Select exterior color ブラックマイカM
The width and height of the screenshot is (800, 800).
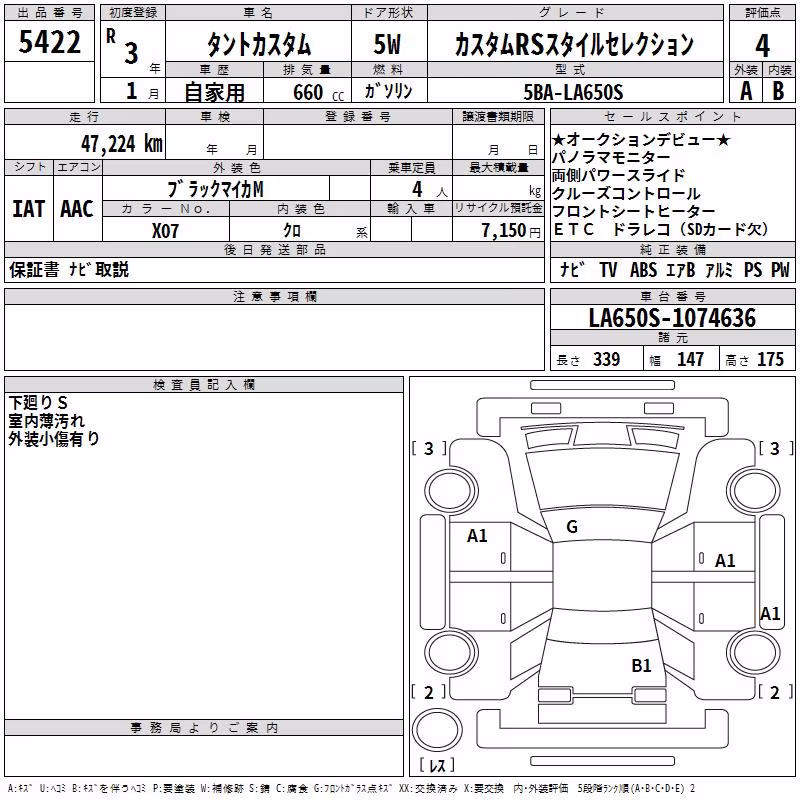click(x=215, y=189)
